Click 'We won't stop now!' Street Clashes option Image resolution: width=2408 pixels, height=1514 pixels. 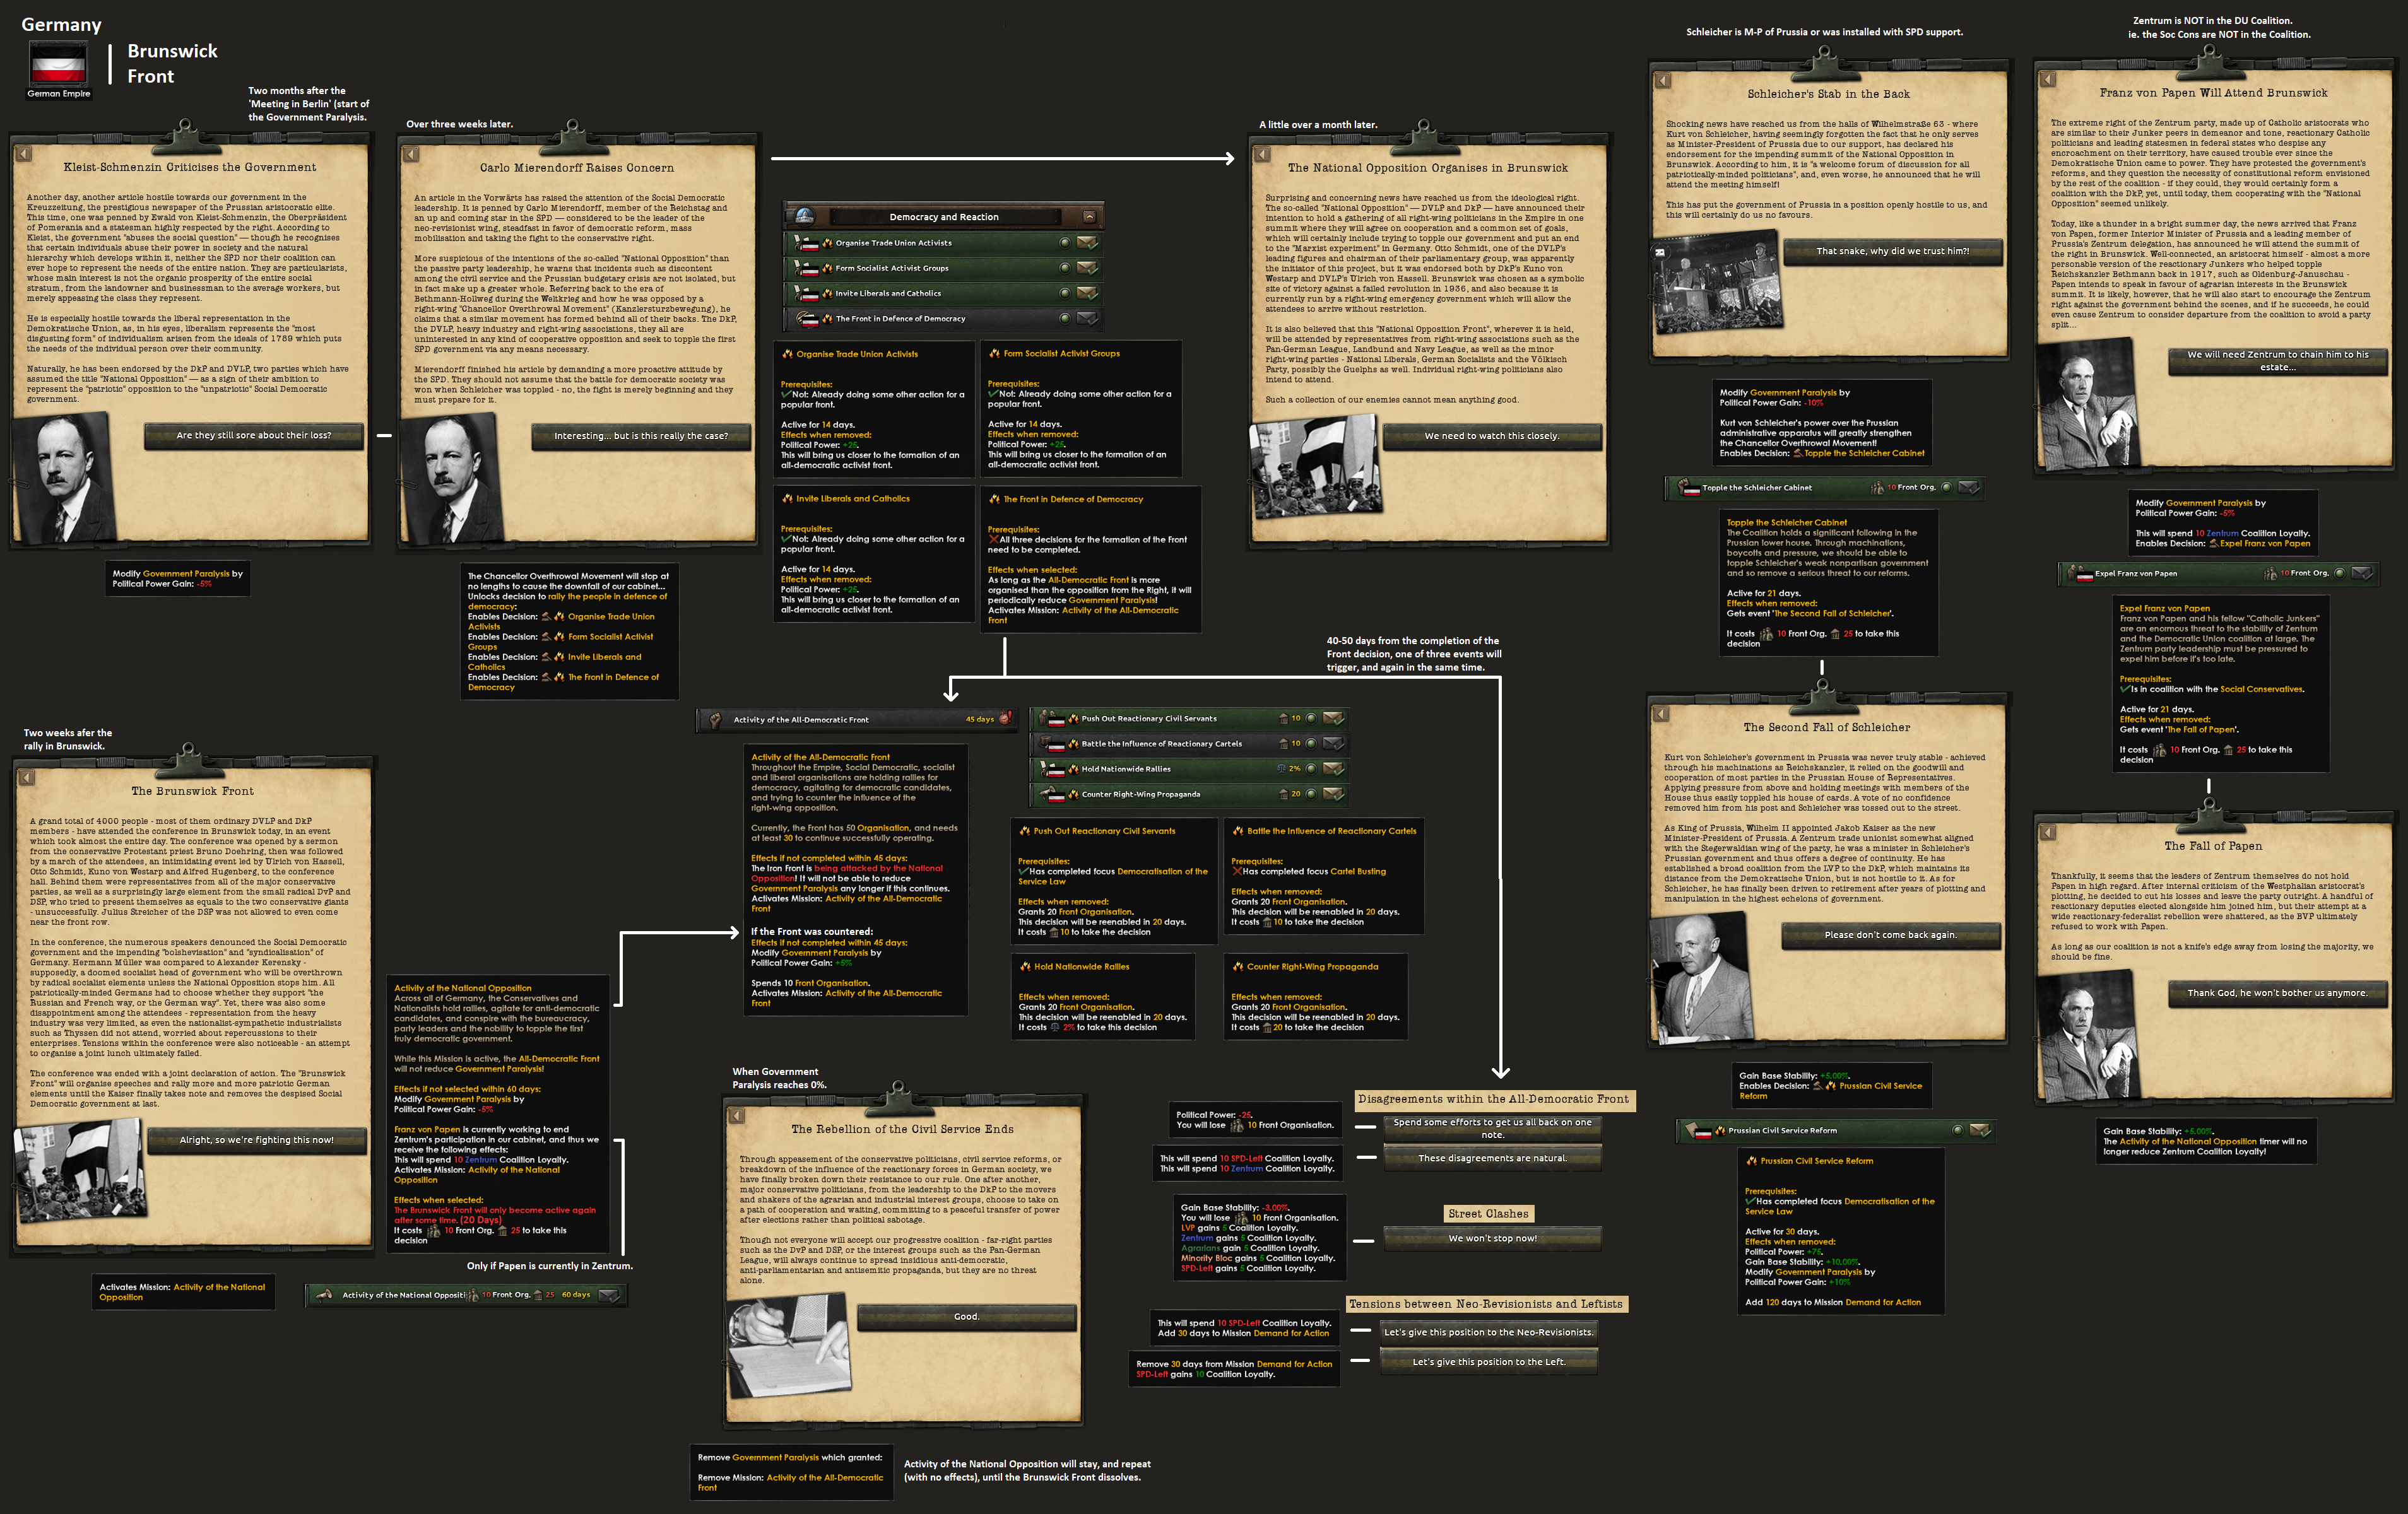pos(1492,1238)
